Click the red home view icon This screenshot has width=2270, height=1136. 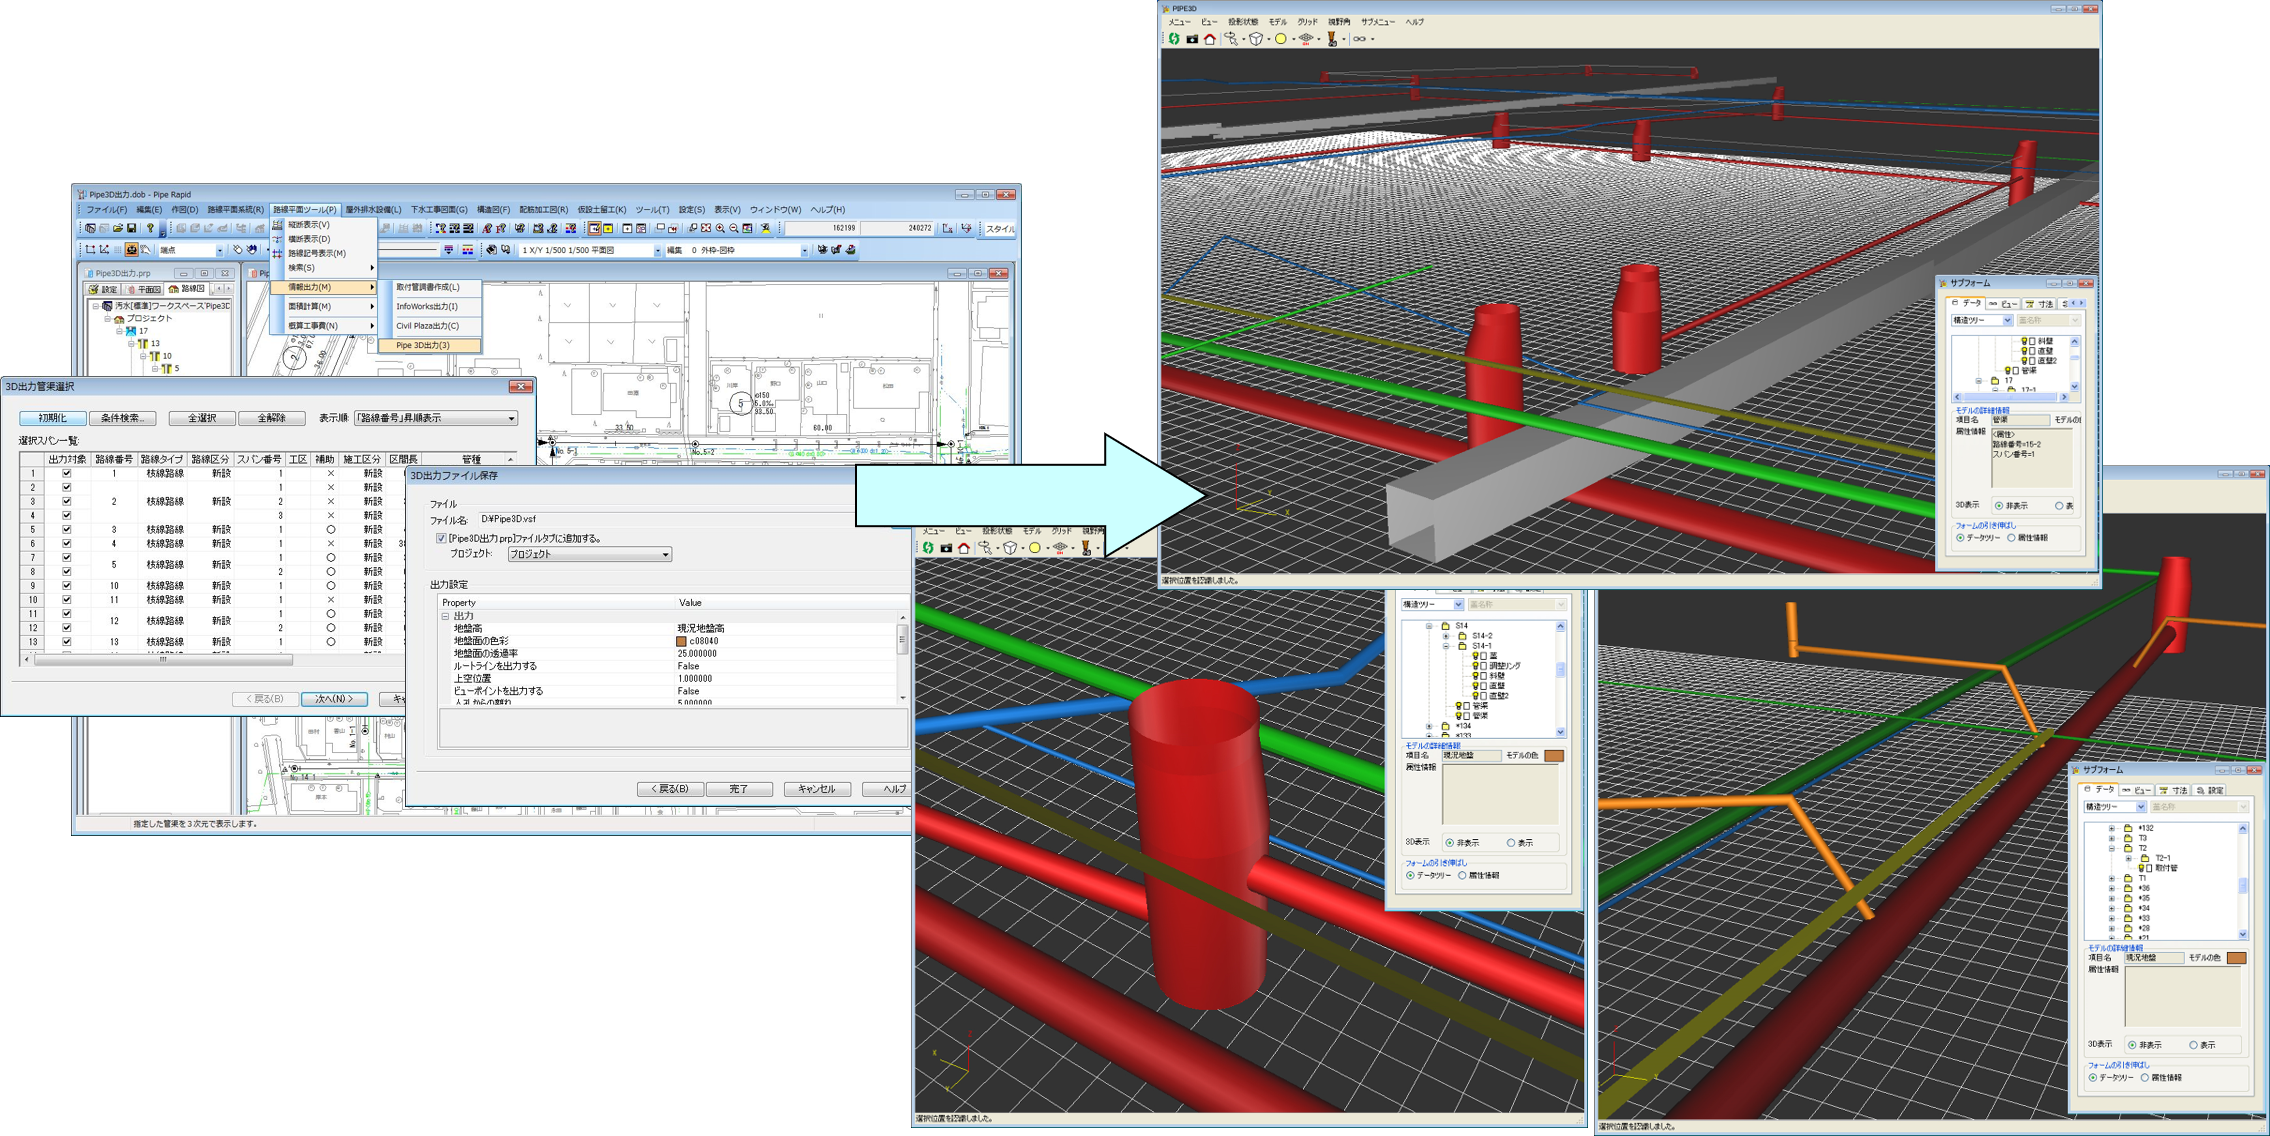tap(1210, 39)
